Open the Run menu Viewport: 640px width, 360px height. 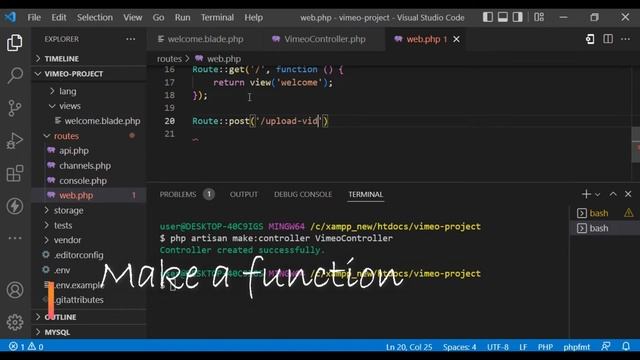(x=182, y=18)
